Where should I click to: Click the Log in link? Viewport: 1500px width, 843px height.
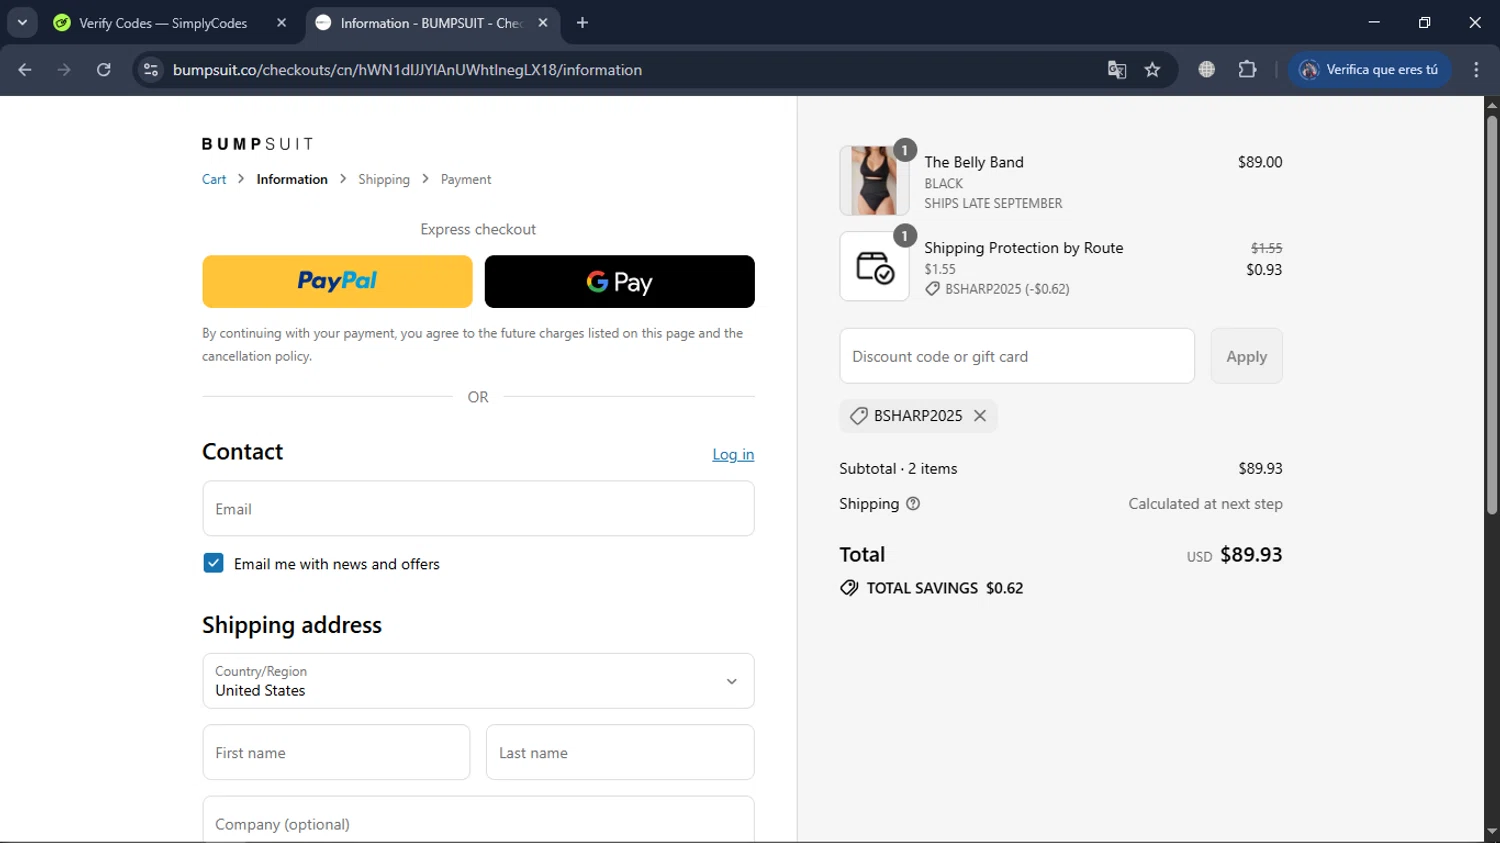[733, 454]
